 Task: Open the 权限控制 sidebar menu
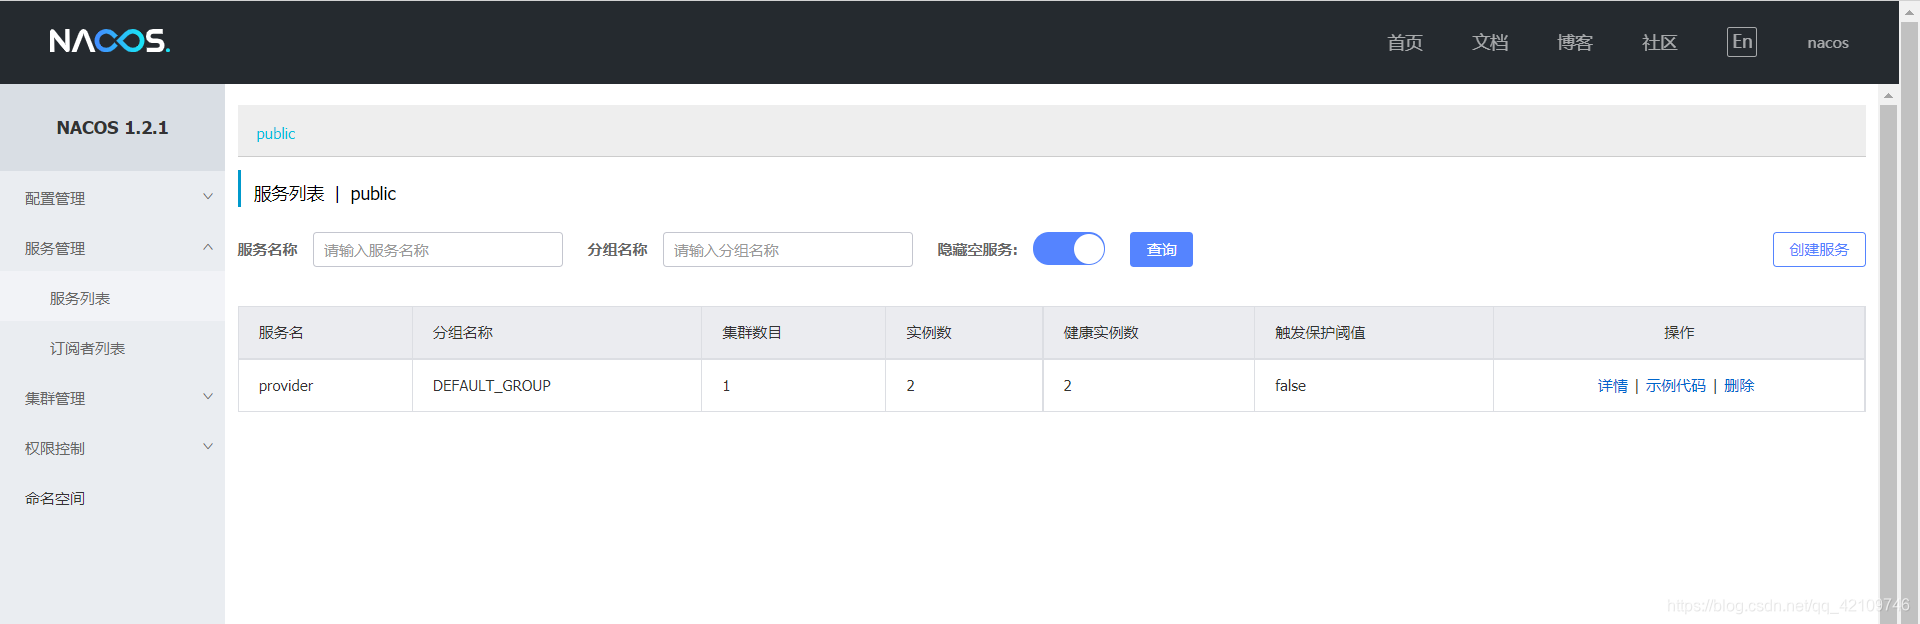(x=112, y=448)
